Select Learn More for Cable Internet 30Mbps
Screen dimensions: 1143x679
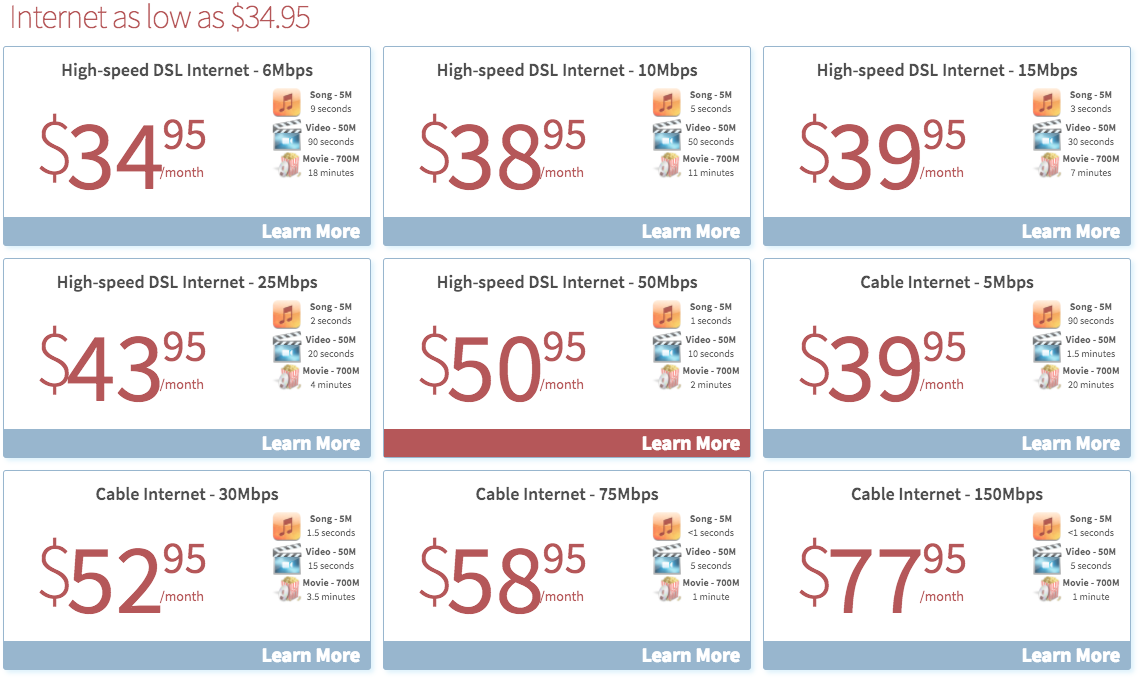[310, 655]
